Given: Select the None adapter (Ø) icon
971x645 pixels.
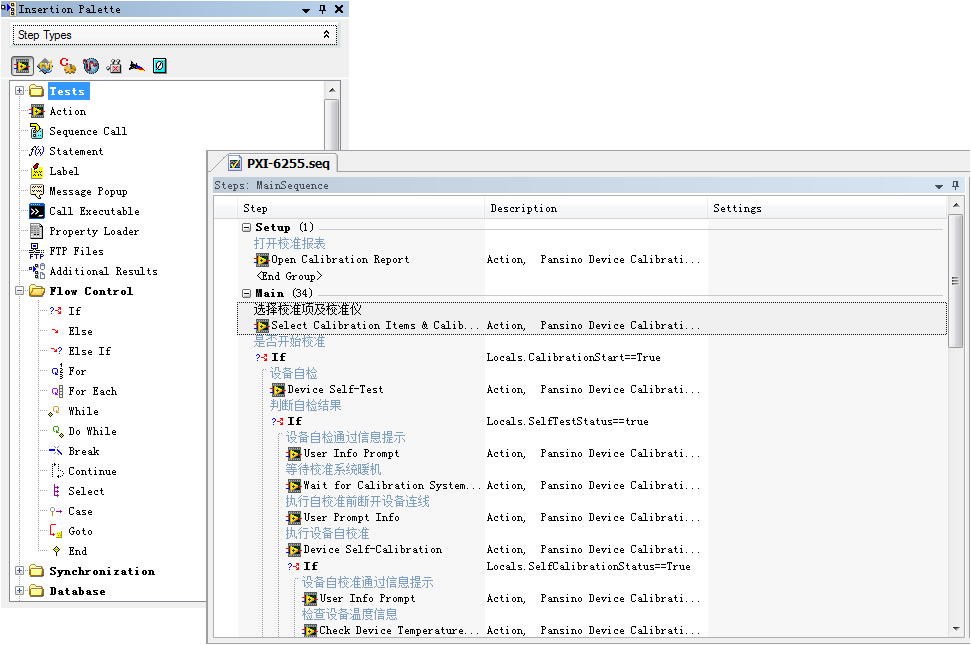Looking at the screenshot, I should coord(159,66).
